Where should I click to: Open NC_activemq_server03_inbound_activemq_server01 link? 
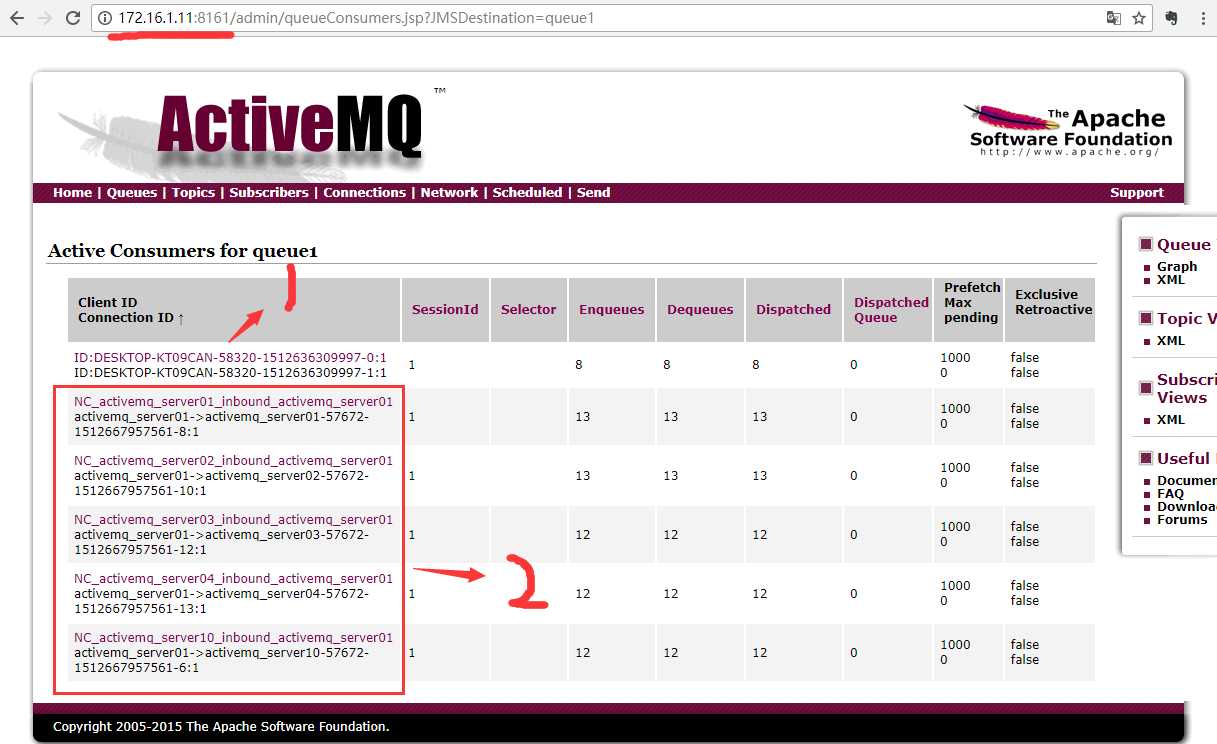pyautogui.click(x=233, y=520)
